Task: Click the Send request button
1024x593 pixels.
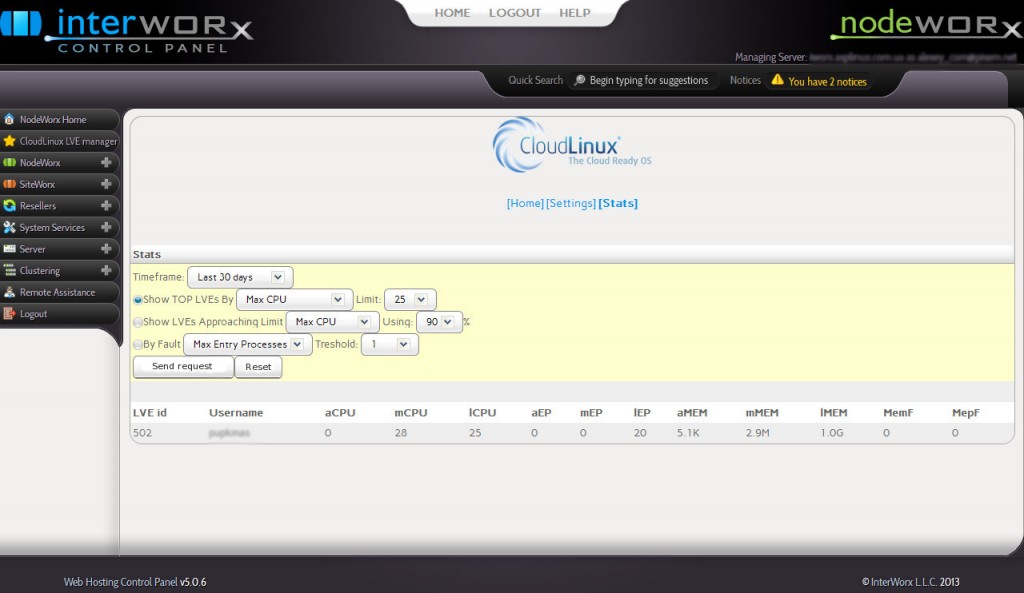Action: (183, 366)
